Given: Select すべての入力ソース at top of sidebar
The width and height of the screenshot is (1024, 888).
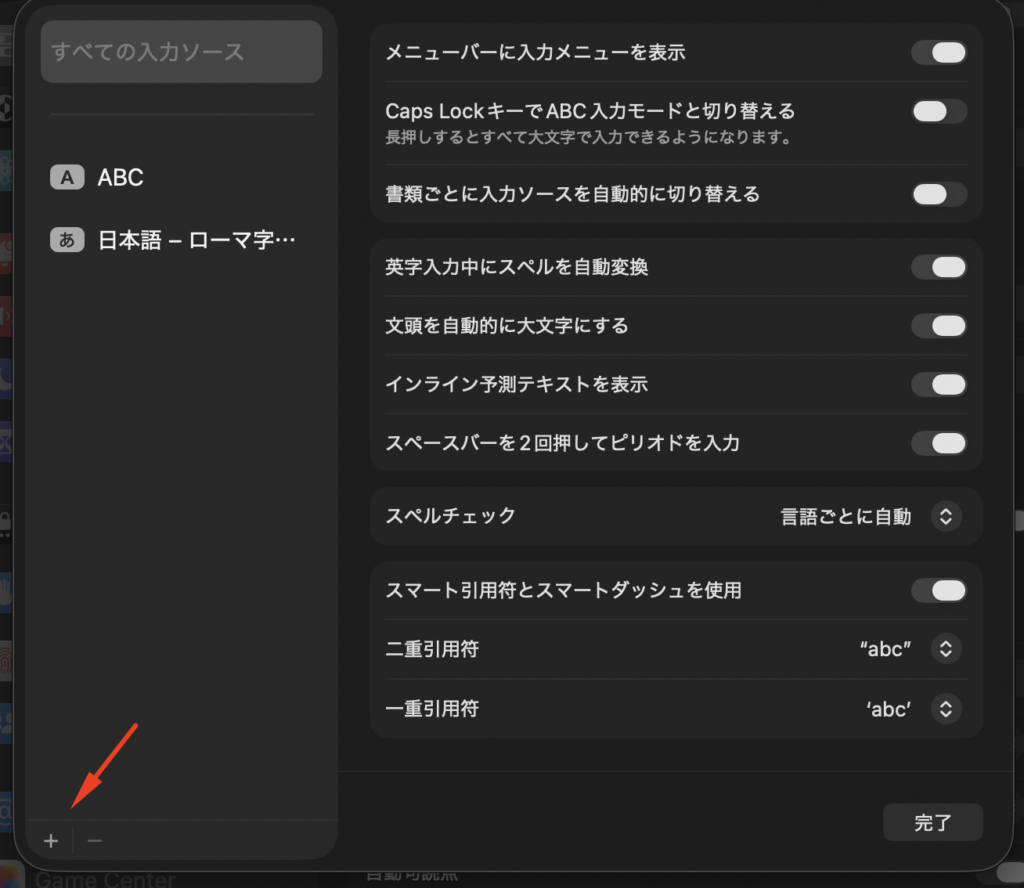Looking at the screenshot, I should [x=181, y=52].
